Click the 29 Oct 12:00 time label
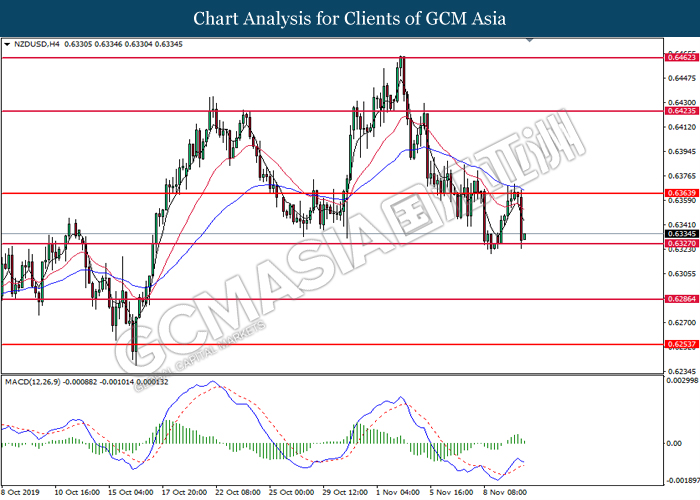This screenshot has width=700, height=500. (x=345, y=492)
